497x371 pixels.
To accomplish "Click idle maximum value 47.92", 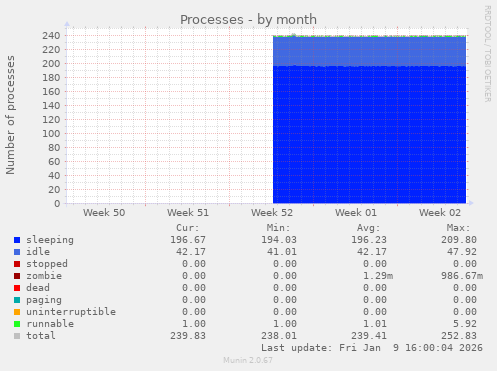I will point(462,252).
